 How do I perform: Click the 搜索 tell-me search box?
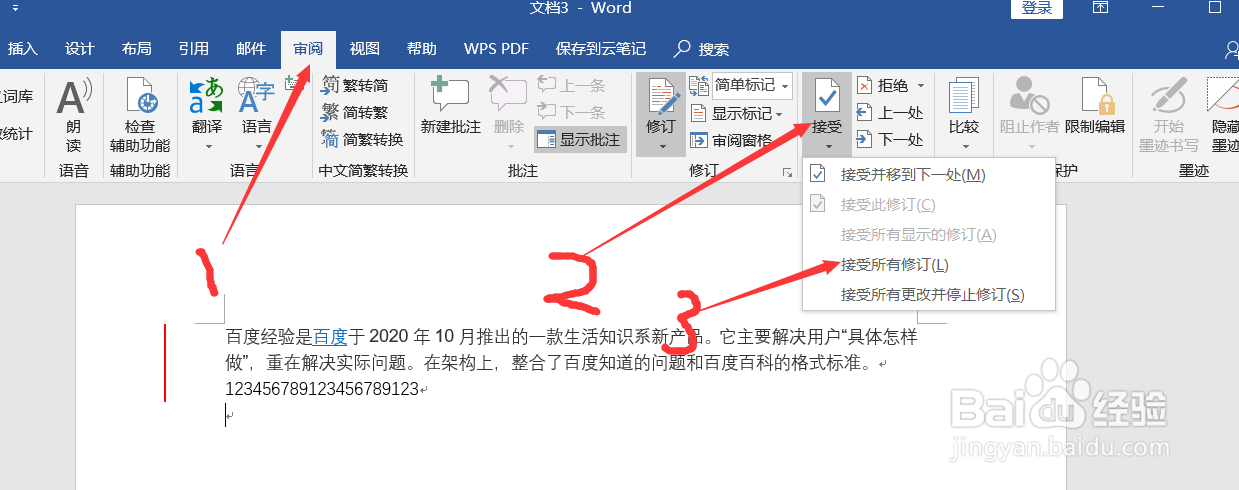[x=702, y=49]
